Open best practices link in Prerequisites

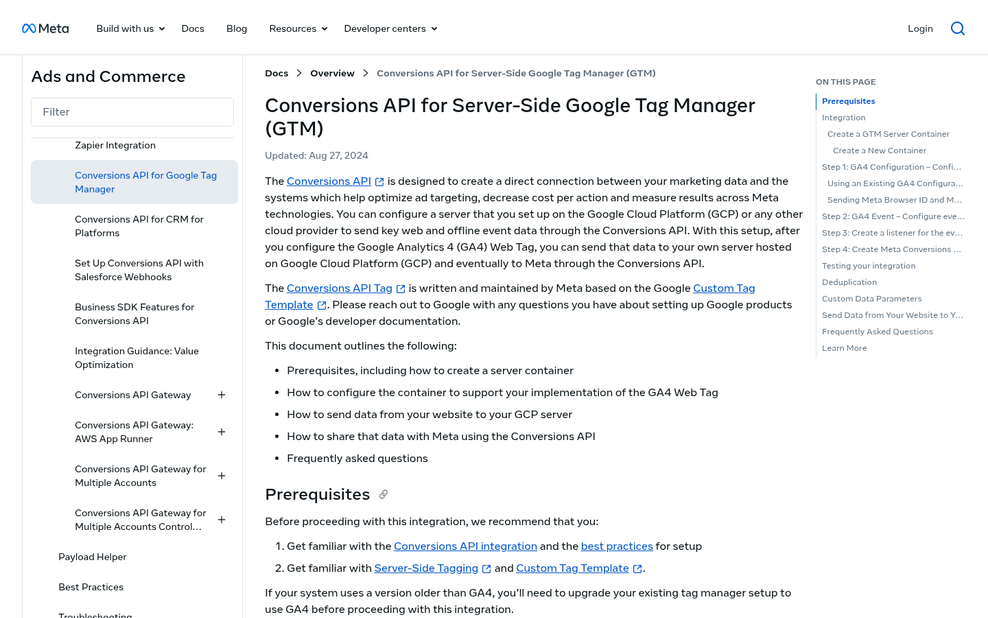point(617,546)
